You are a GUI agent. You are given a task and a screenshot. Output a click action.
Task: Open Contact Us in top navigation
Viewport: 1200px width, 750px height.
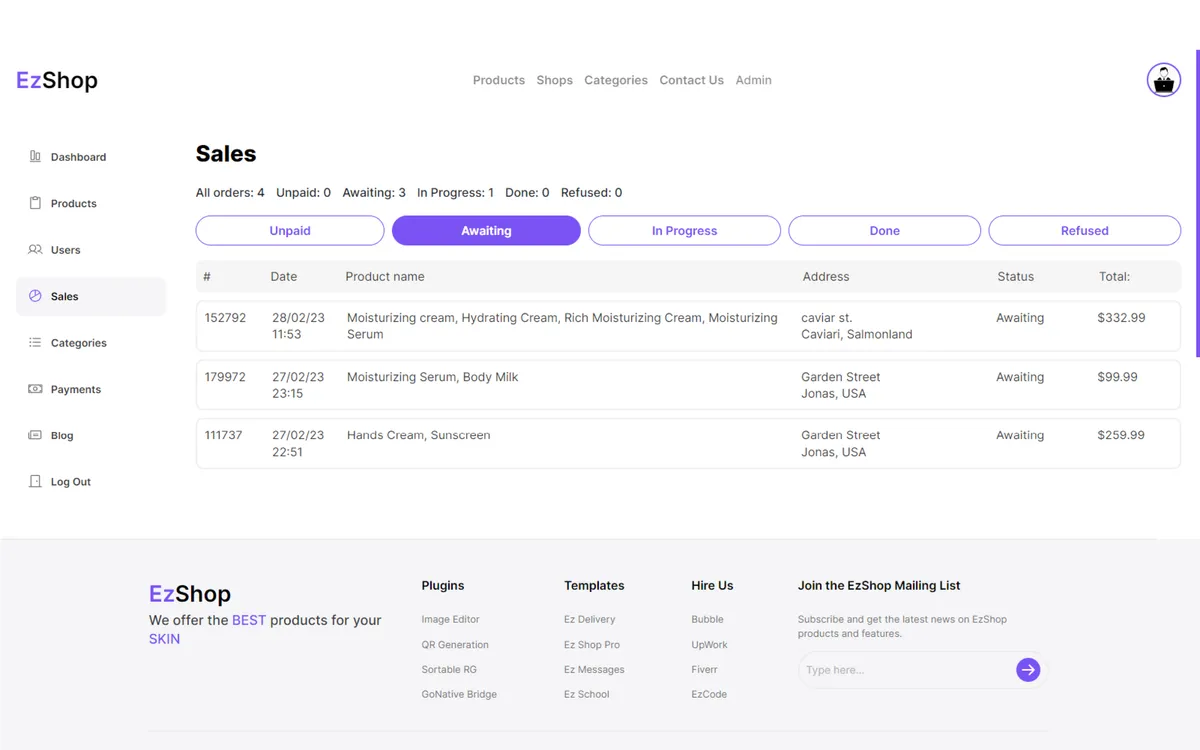pos(691,80)
